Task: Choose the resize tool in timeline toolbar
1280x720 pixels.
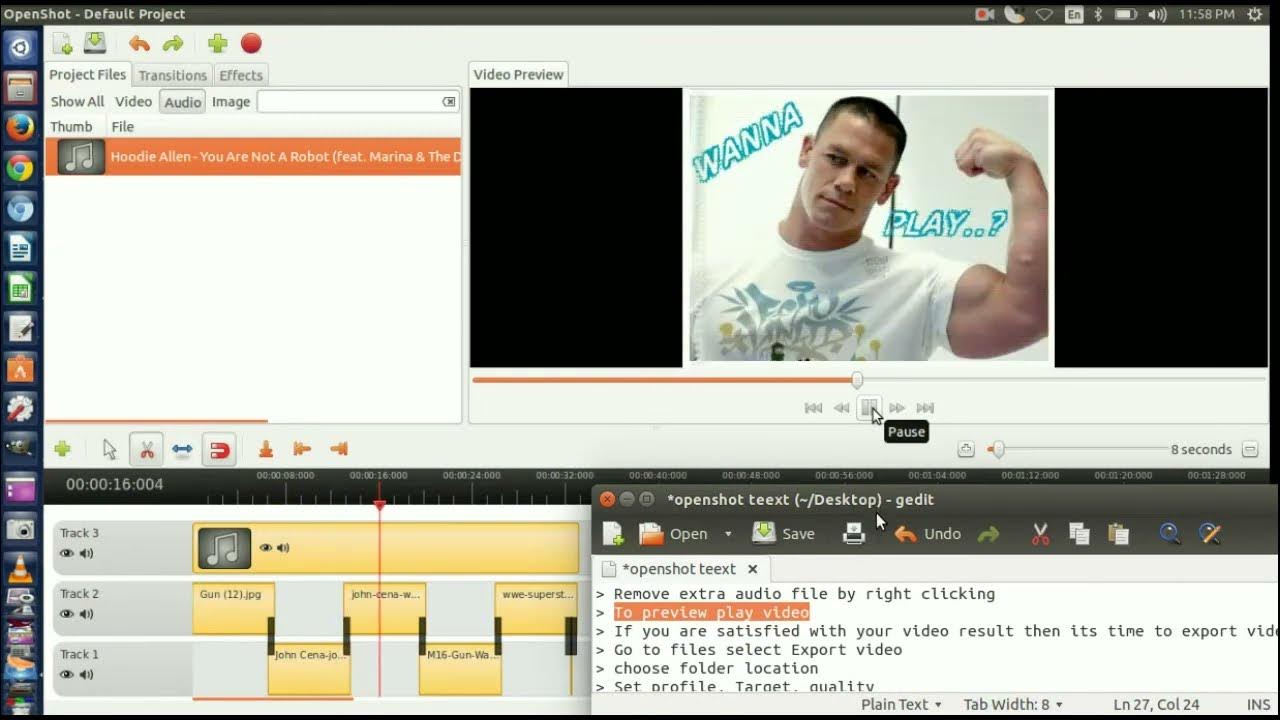Action: point(182,450)
